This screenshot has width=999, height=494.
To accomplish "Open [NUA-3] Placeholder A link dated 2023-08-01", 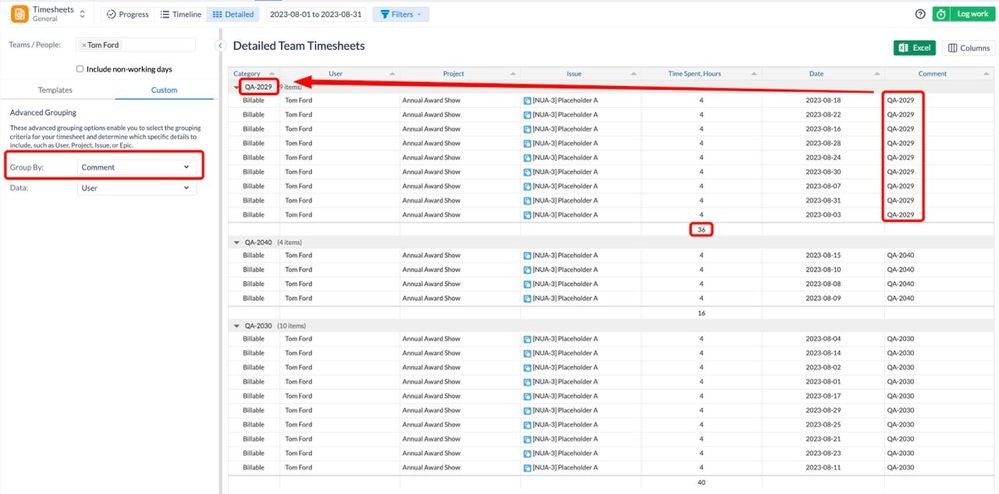I will (x=565, y=382).
